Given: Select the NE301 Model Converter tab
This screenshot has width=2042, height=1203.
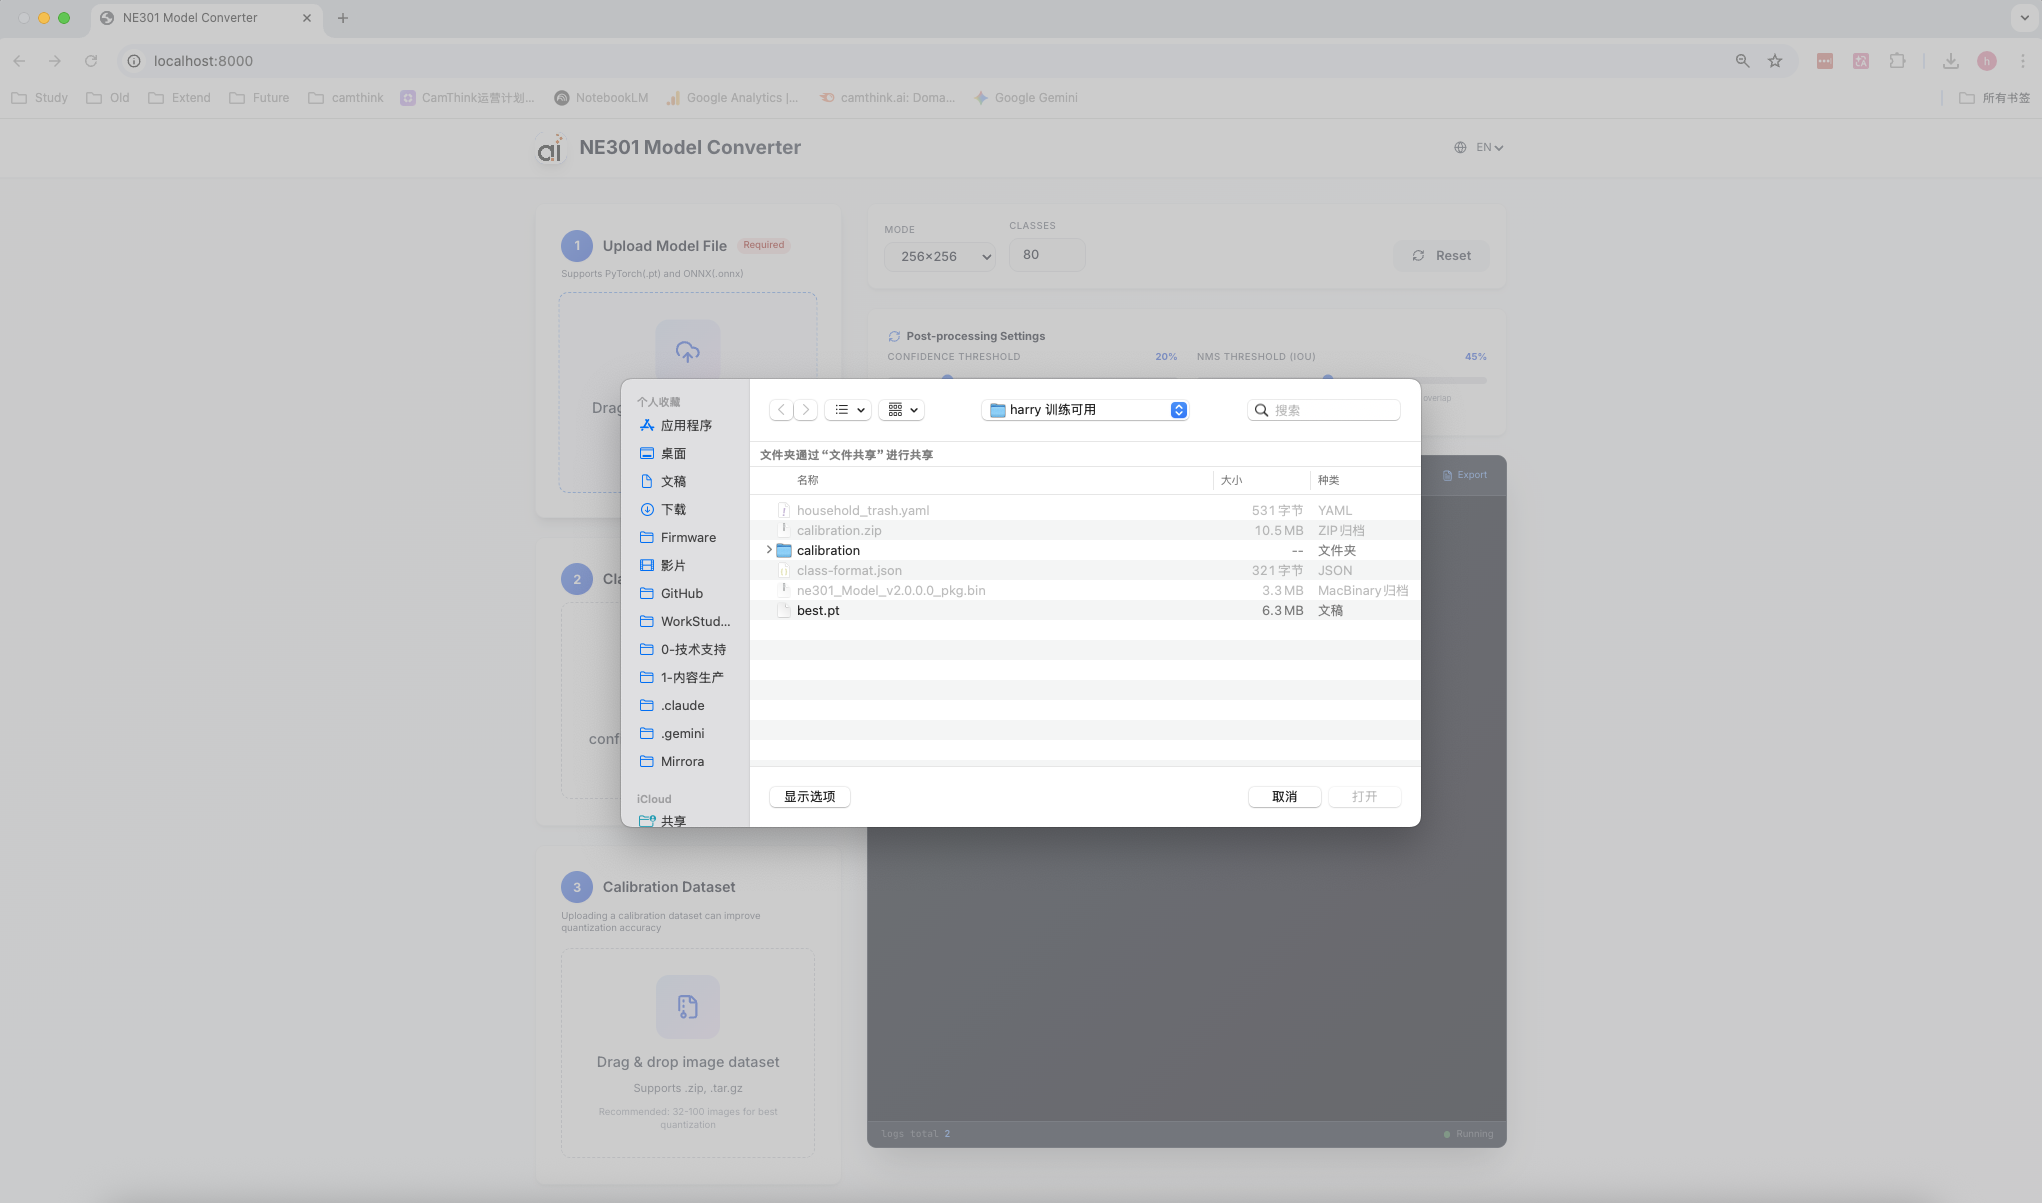Looking at the screenshot, I should pyautogui.click(x=190, y=18).
